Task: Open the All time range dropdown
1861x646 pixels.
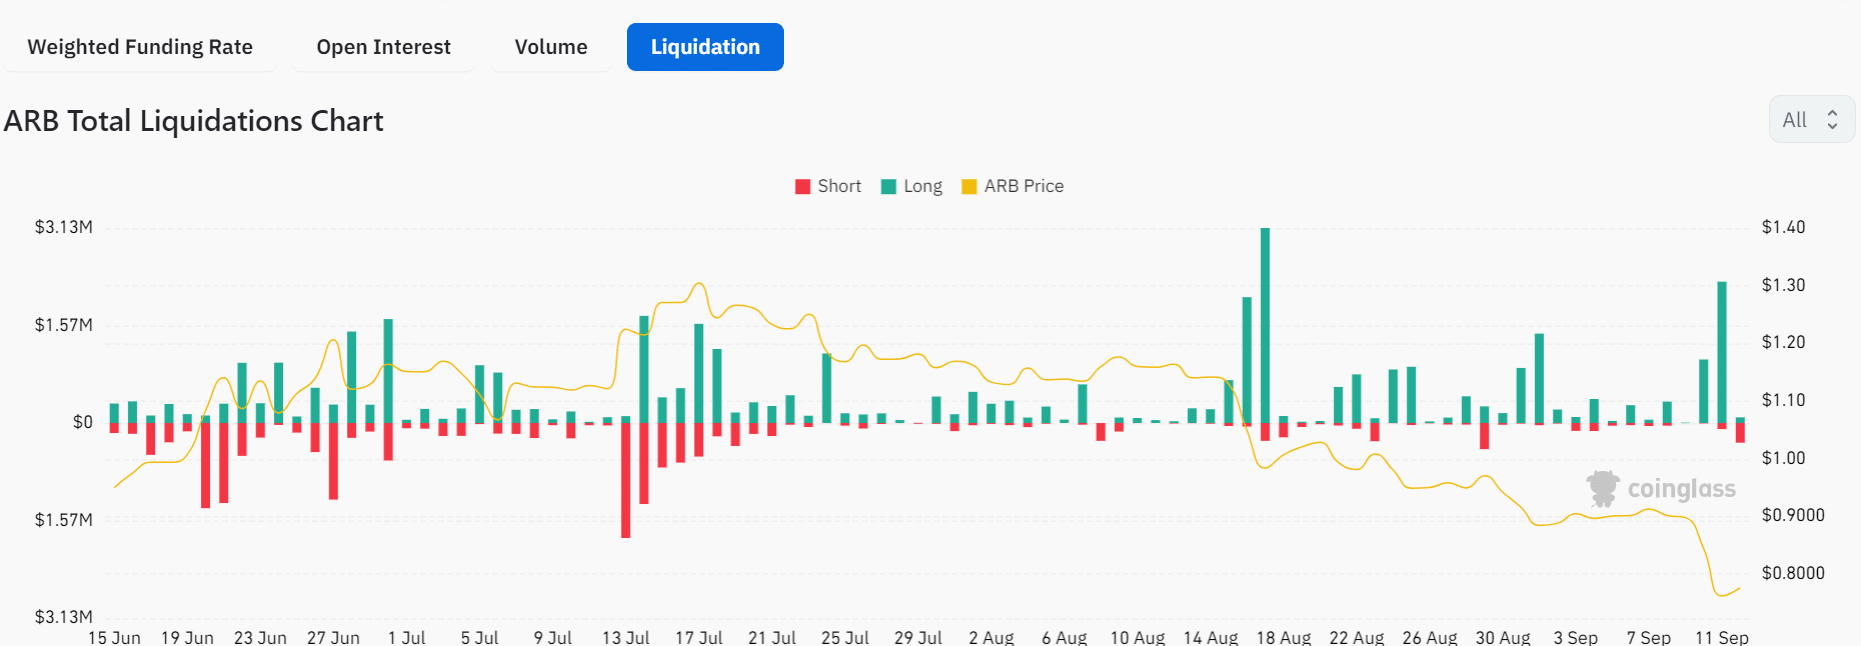Action: point(1812,120)
